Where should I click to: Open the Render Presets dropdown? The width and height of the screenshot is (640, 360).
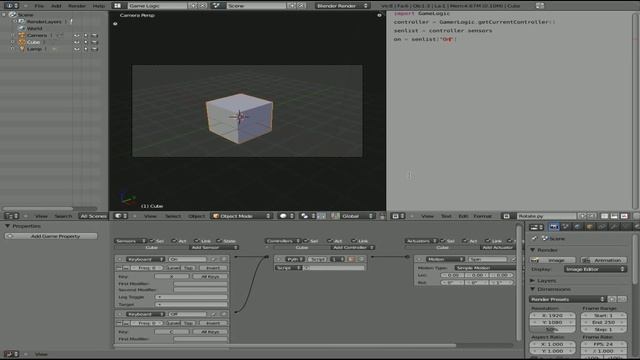point(567,299)
